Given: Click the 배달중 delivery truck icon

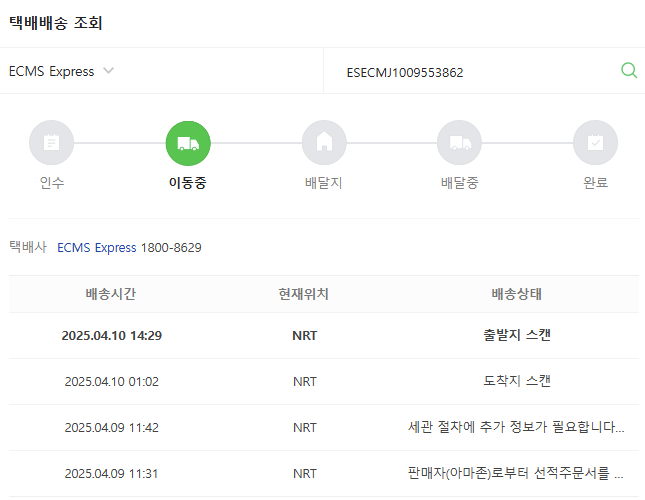Looking at the screenshot, I should click(459, 143).
